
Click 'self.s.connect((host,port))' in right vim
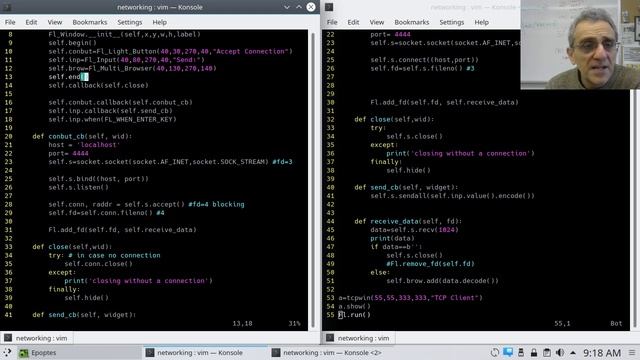point(424,60)
